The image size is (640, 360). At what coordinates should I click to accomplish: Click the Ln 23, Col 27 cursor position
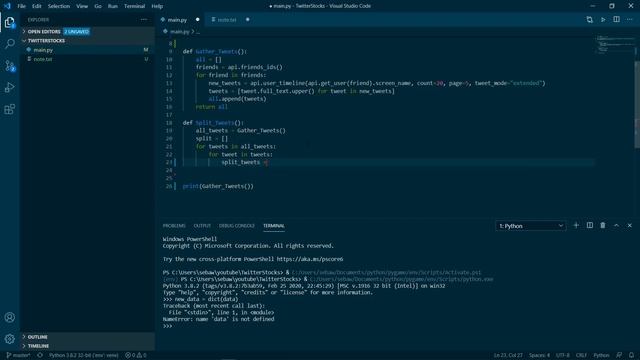coord(508,355)
